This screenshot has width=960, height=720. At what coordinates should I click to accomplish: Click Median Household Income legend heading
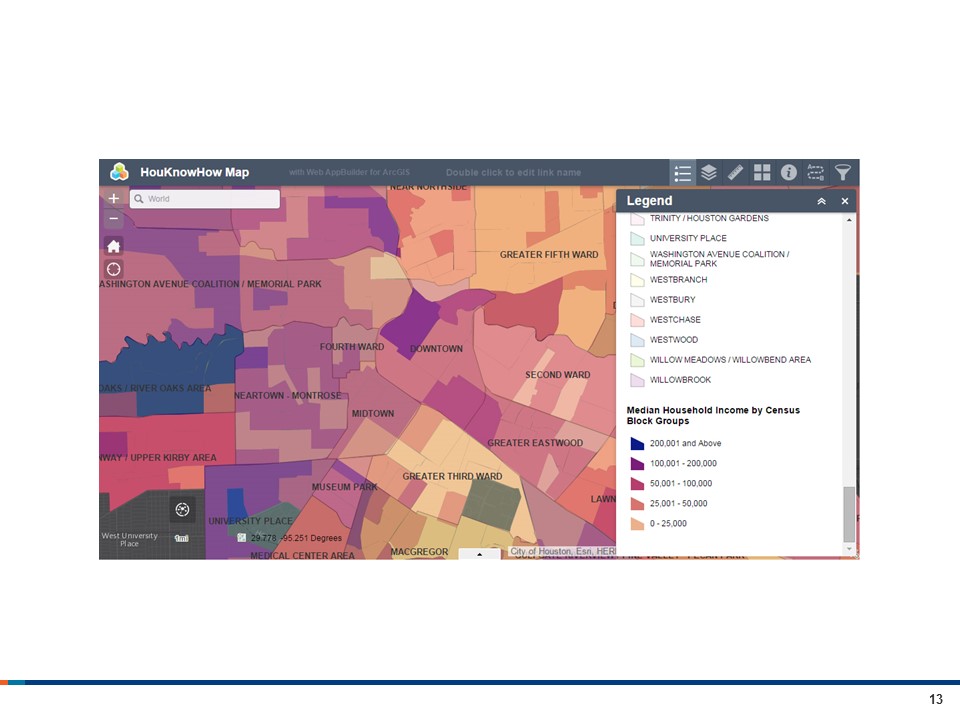click(713, 415)
